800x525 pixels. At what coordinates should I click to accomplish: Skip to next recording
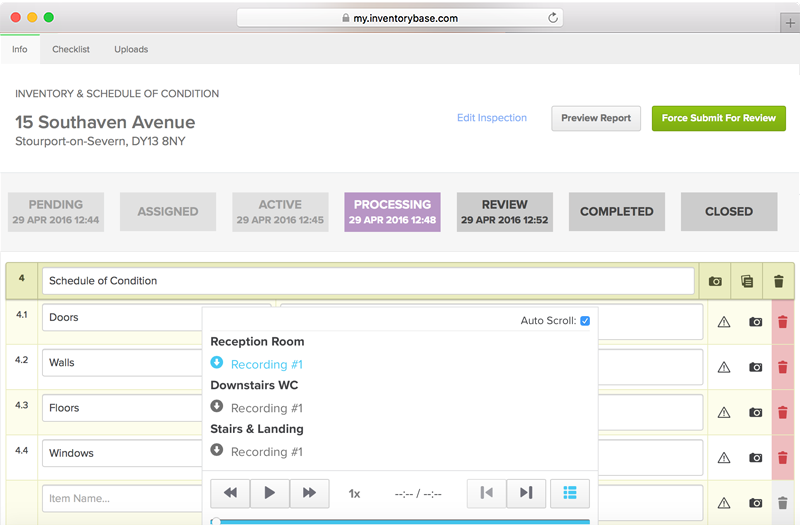pyautogui.click(x=526, y=493)
